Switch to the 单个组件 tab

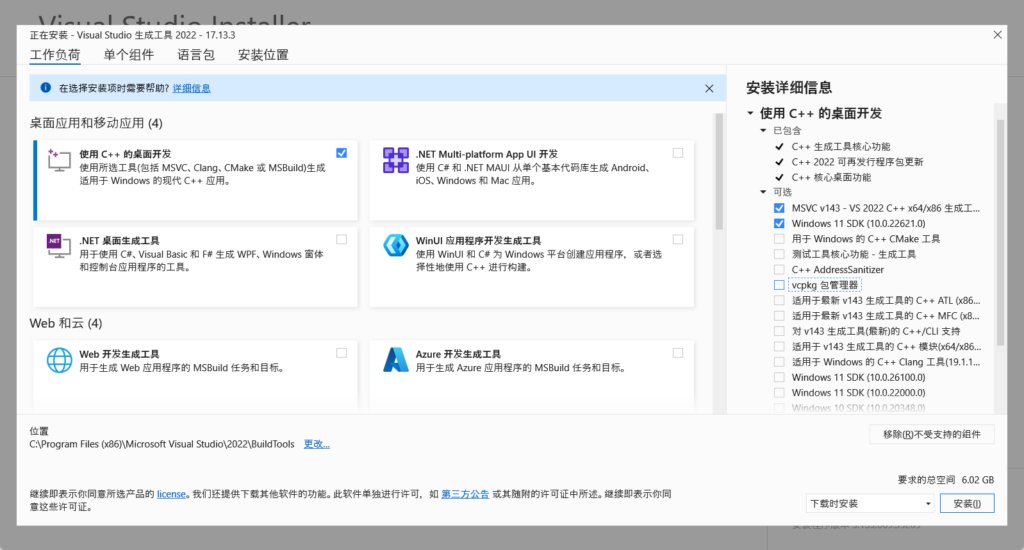(x=129, y=55)
